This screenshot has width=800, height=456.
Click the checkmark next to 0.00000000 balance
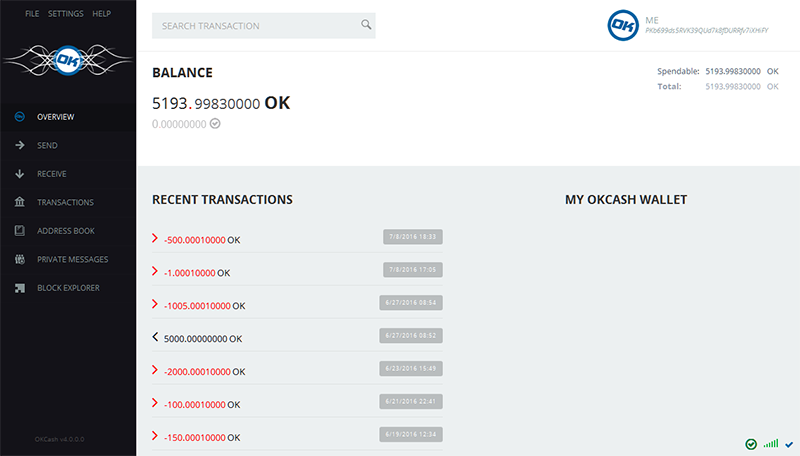tap(215, 123)
